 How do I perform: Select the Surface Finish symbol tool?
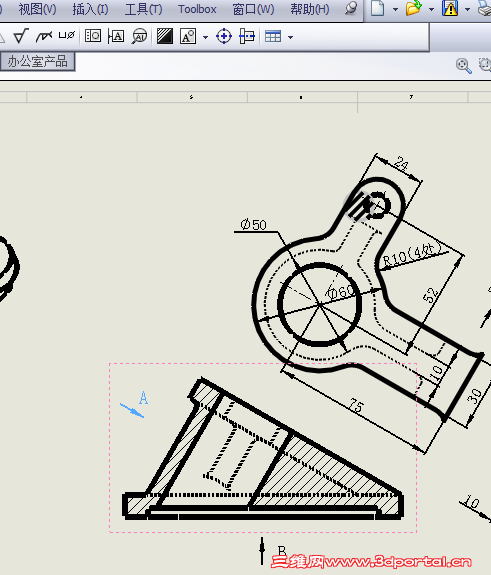coord(21,36)
